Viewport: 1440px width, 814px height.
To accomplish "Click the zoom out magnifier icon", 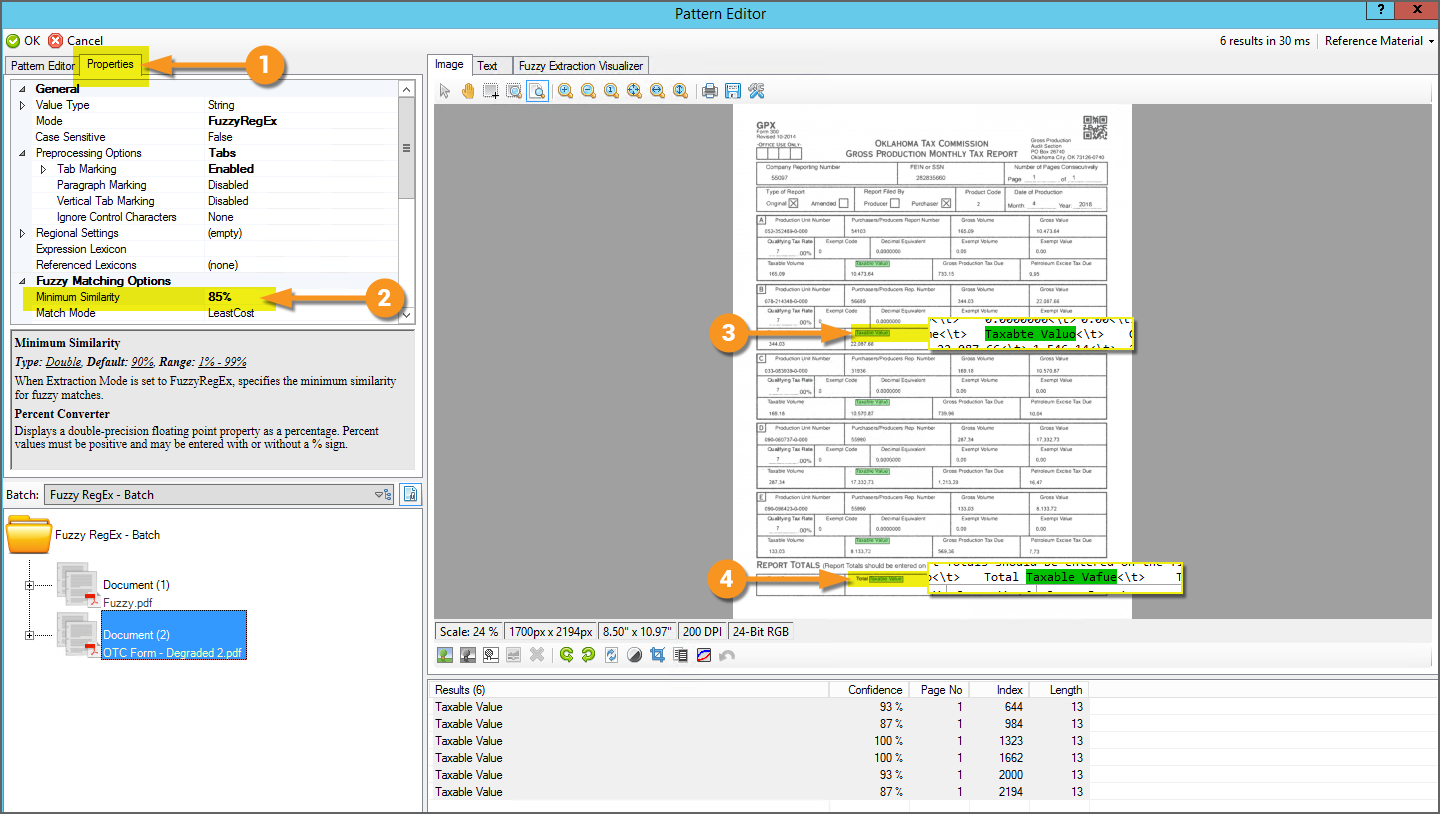I will [588, 91].
